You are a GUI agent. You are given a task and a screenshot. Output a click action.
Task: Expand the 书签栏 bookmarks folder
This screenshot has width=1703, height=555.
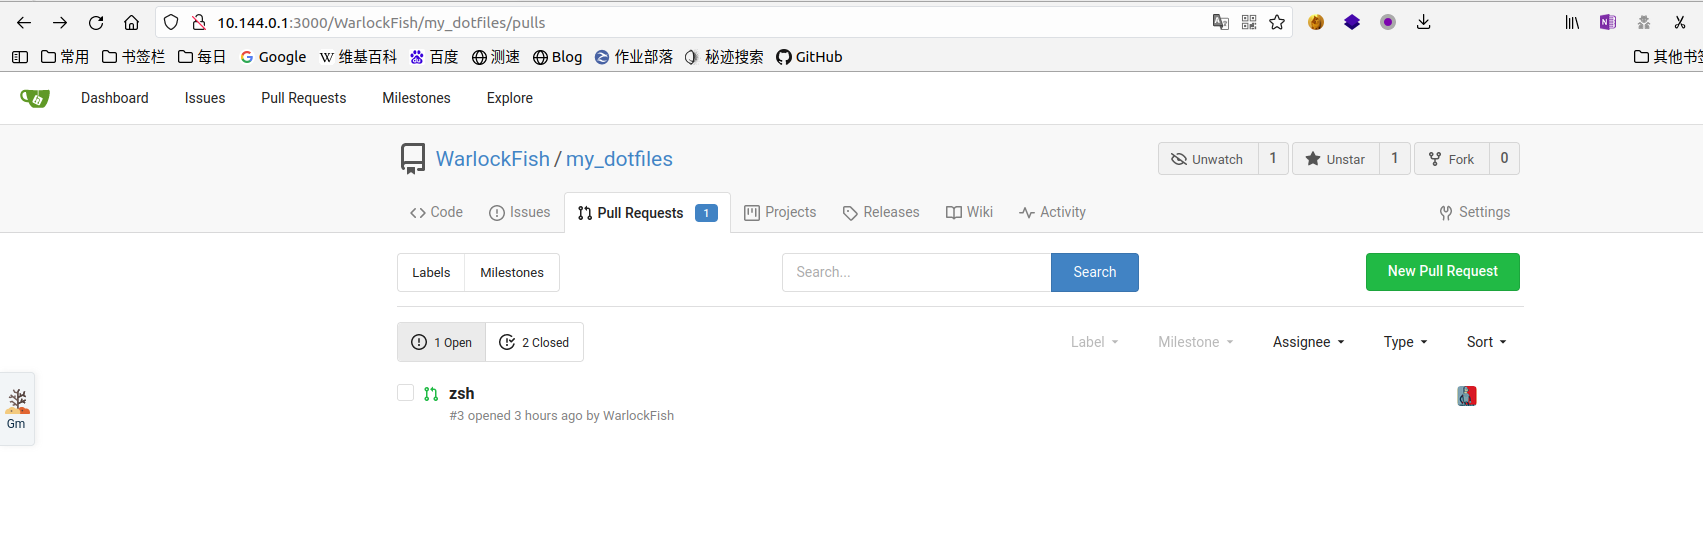[x=133, y=57]
